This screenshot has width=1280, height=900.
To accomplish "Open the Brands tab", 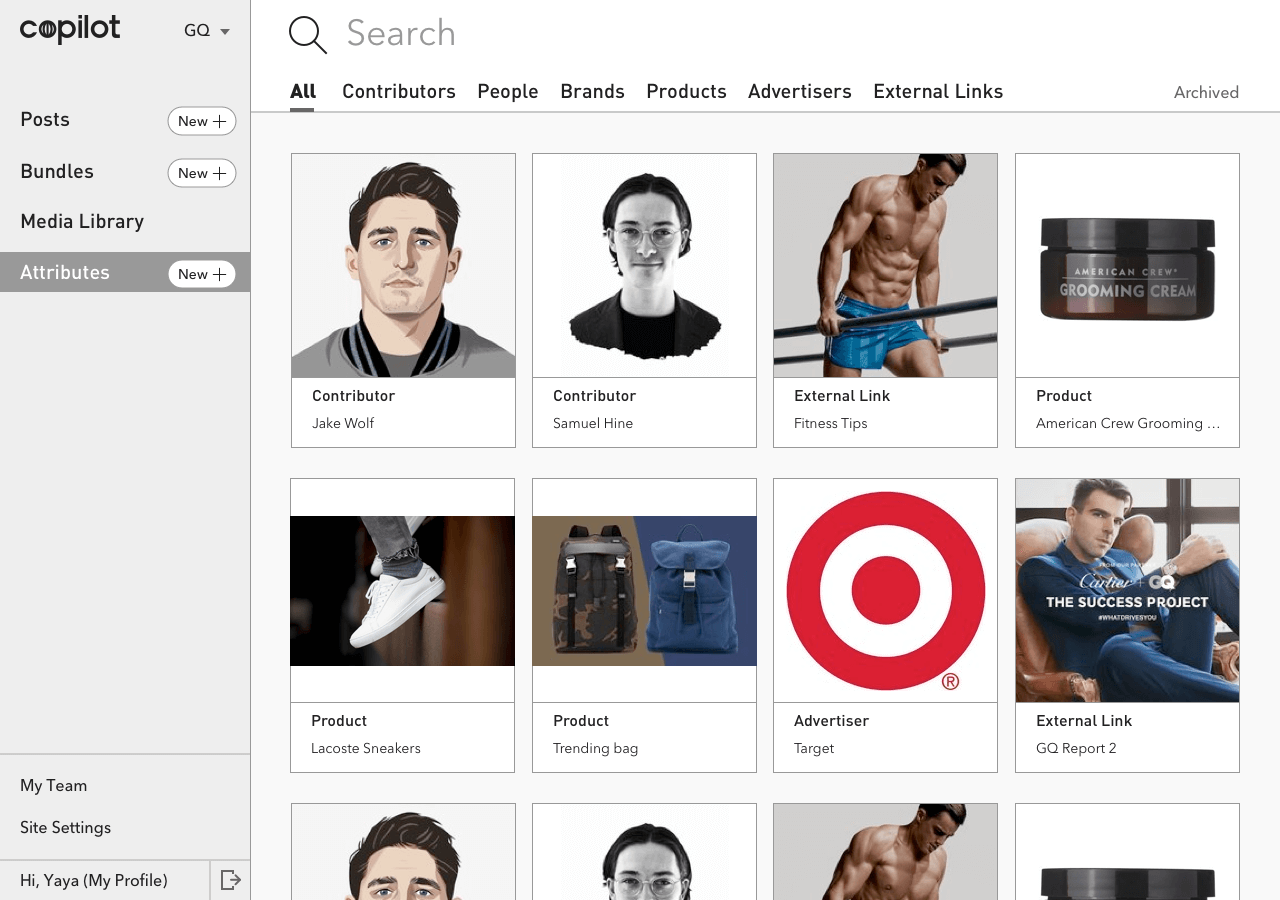I will 592,92.
